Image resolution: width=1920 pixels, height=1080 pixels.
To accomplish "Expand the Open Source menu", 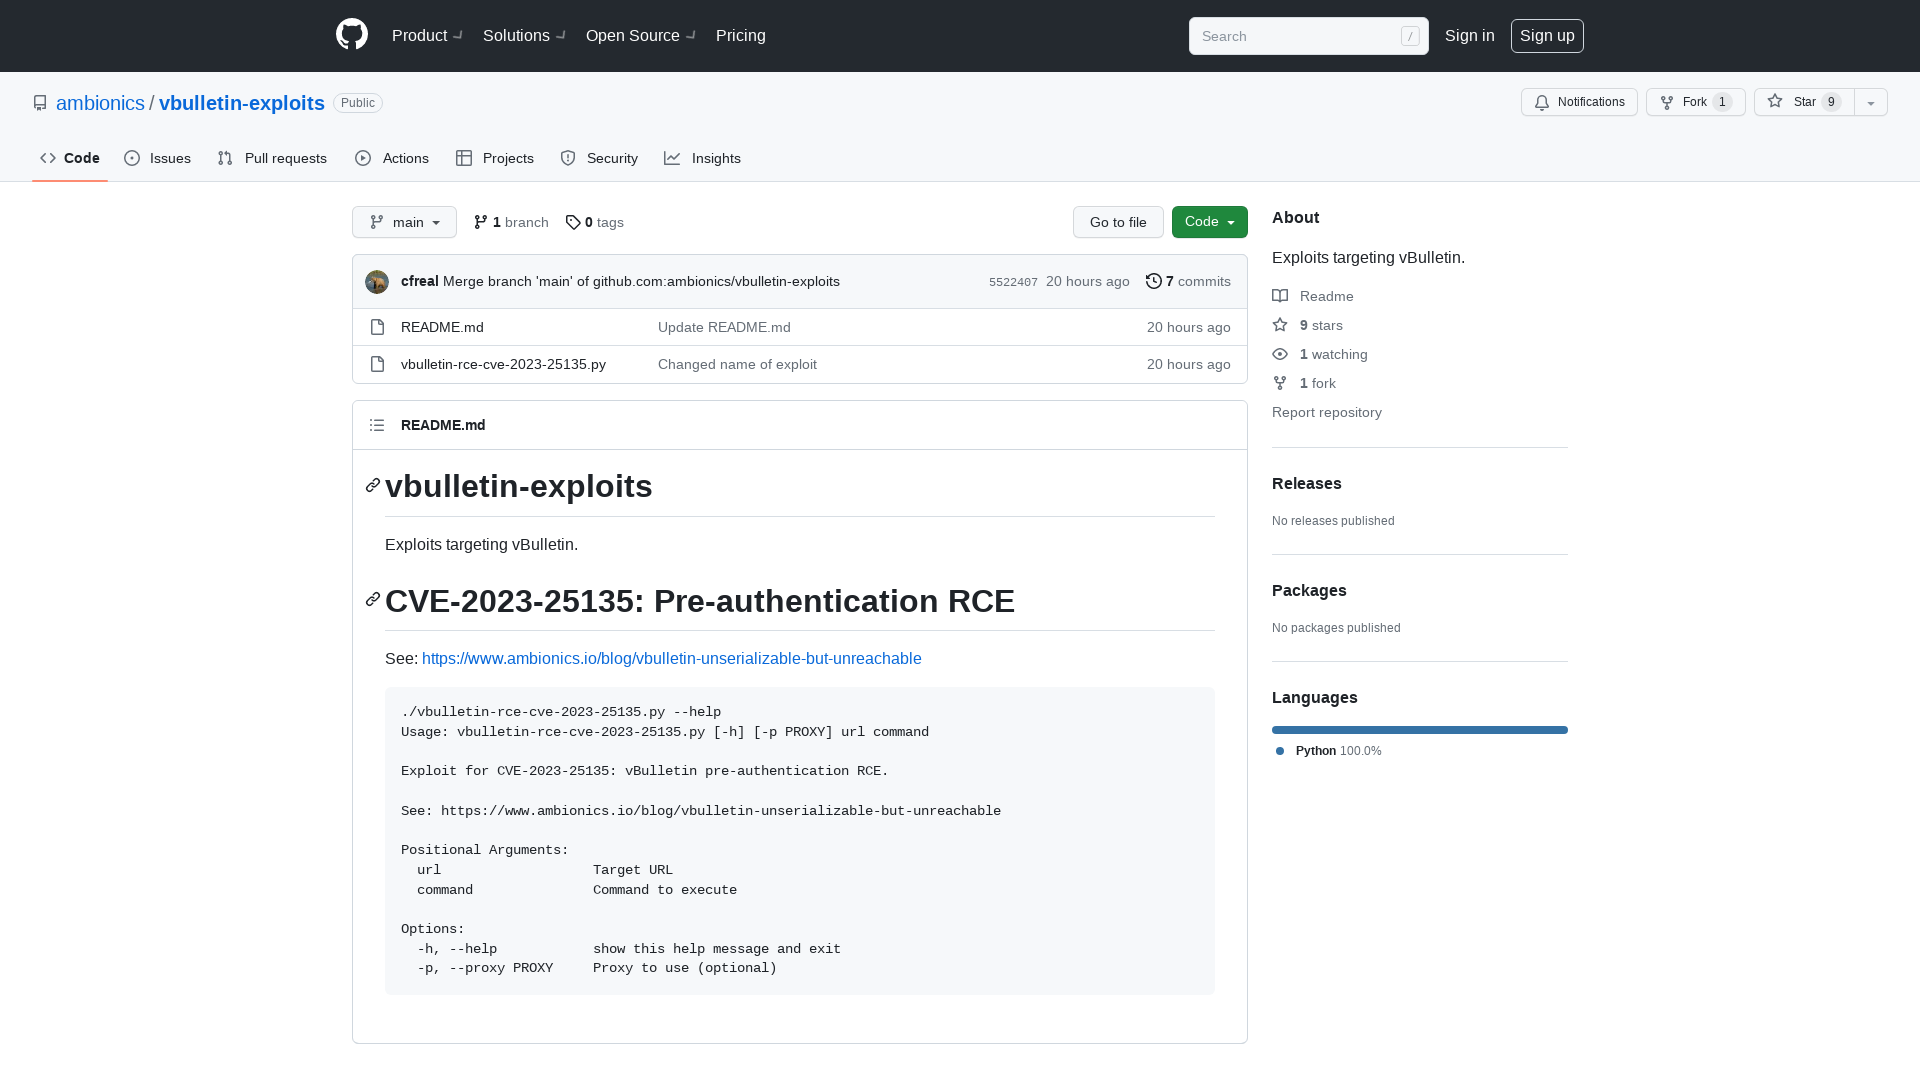I will click(x=640, y=35).
